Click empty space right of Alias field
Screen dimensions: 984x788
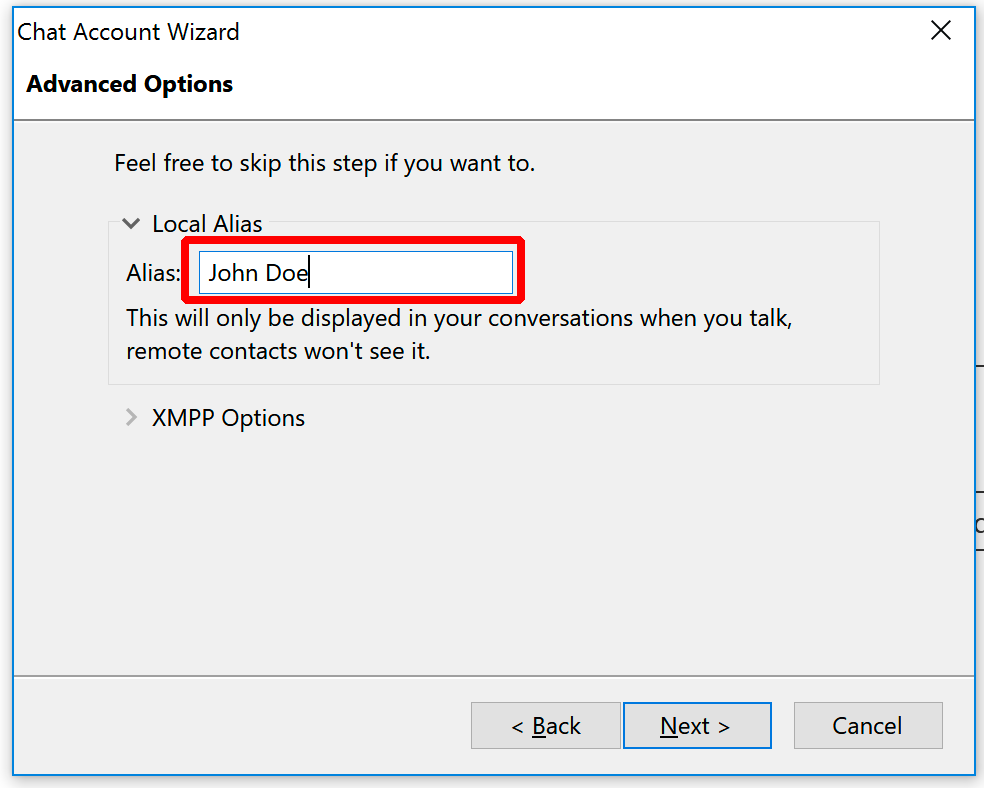(x=697, y=272)
